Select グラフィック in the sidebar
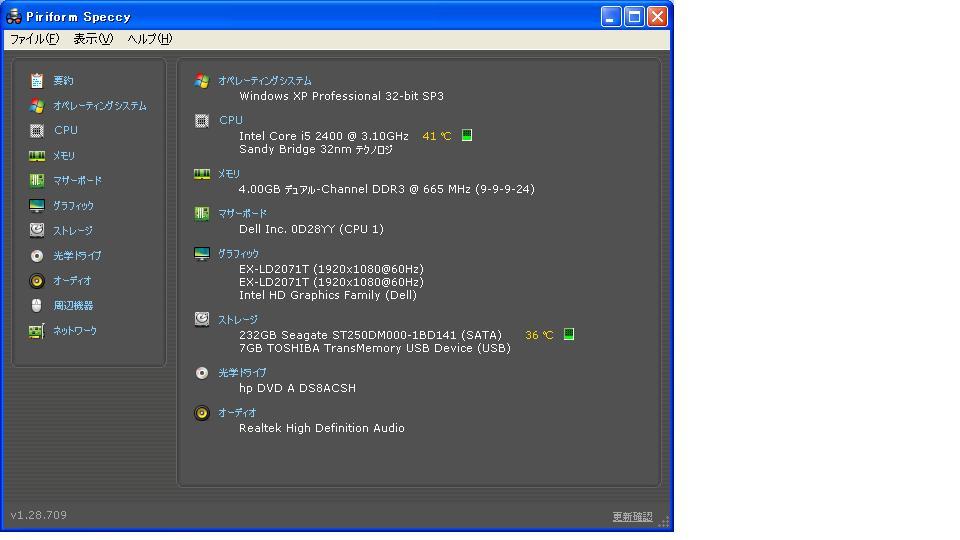The image size is (960, 540). tap(73, 206)
